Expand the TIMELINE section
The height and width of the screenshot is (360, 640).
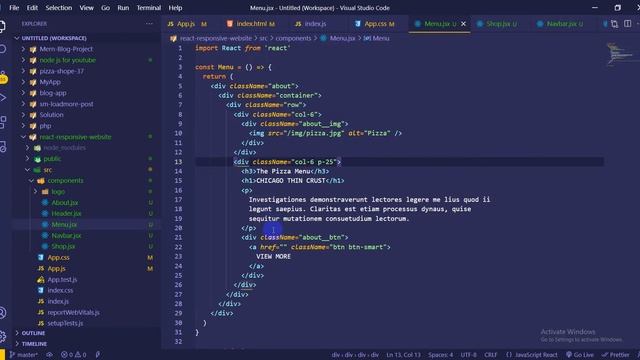point(33,344)
